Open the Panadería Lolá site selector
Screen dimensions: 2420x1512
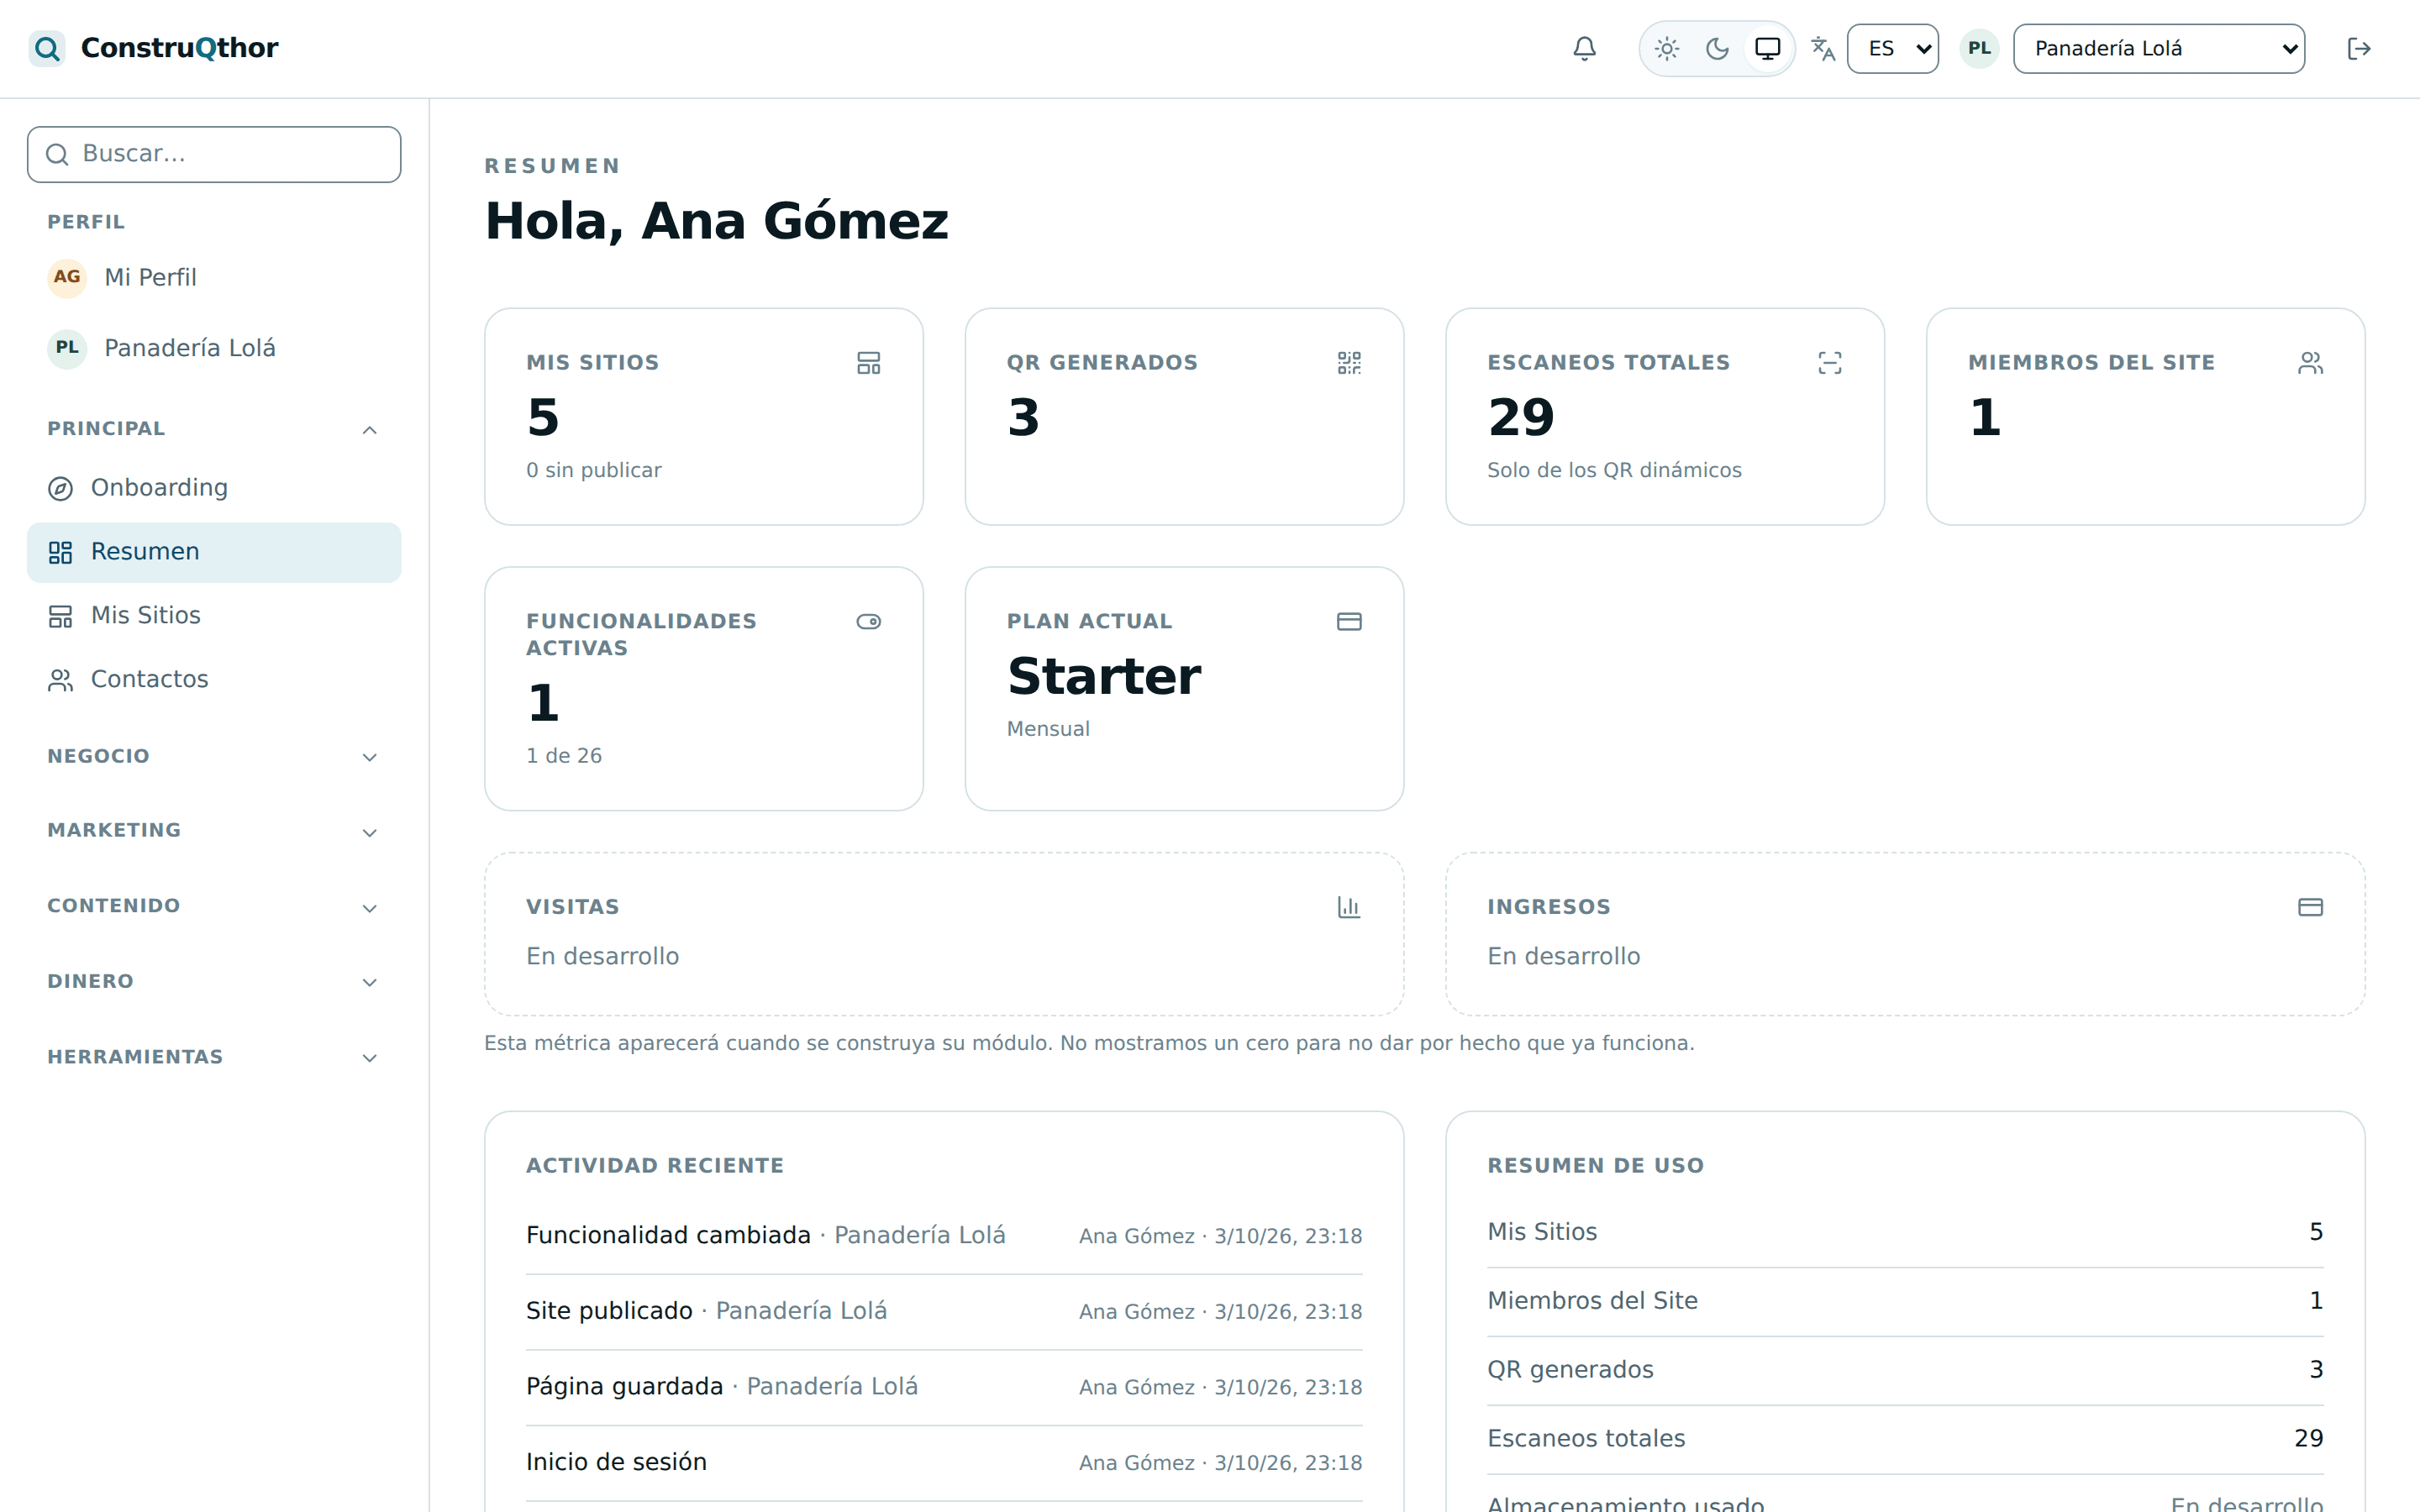coord(2158,48)
